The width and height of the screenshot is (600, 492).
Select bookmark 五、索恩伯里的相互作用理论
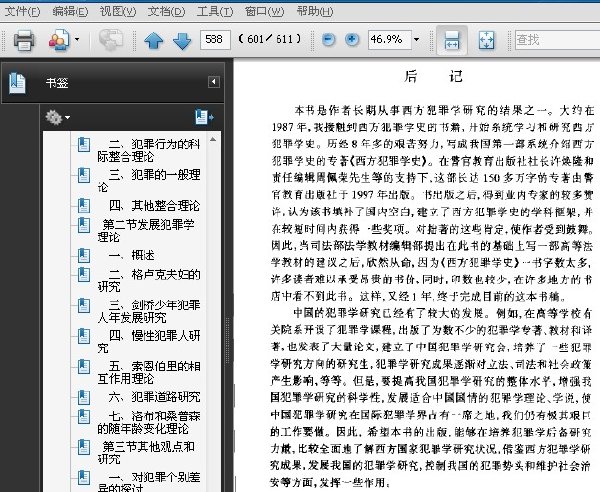coord(148,372)
